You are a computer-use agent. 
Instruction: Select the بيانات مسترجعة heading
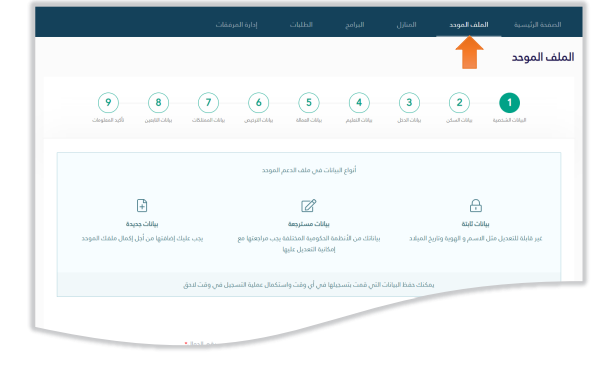pyautogui.click(x=309, y=224)
